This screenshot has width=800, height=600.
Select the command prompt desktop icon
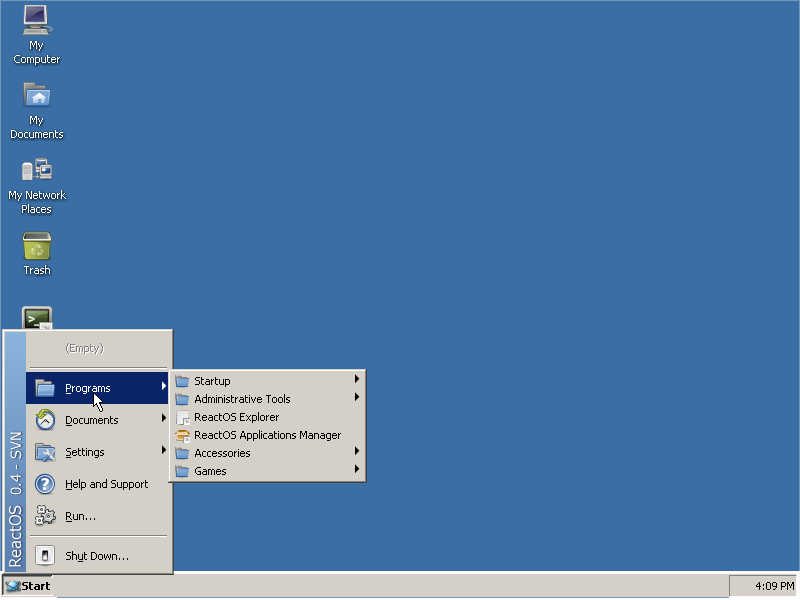pyautogui.click(x=37, y=318)
